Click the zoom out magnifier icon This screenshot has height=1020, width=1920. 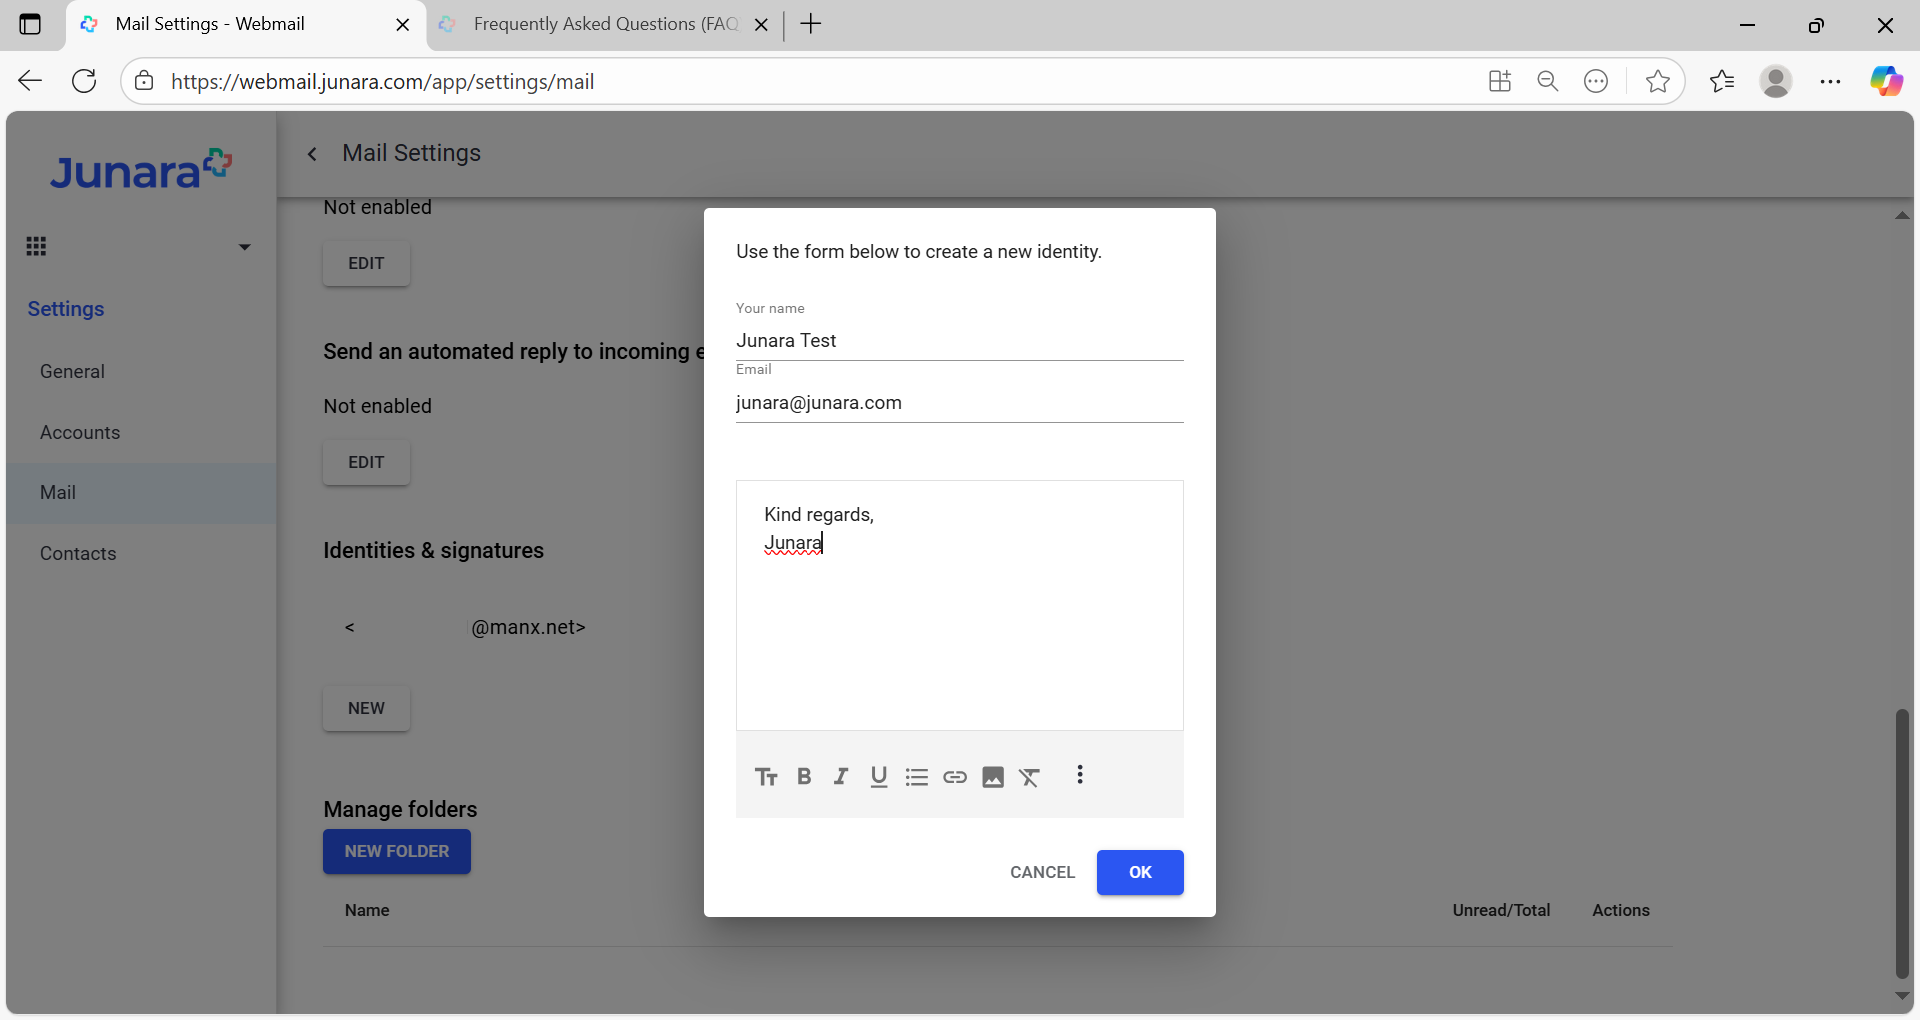(x=1548, y=81)
